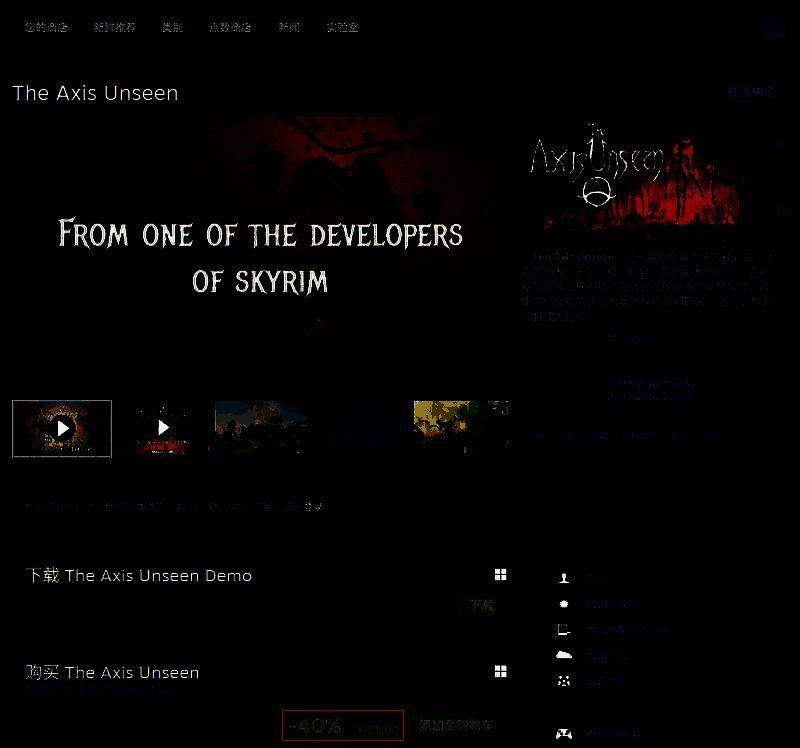This screenshot has height=748, width=800.
Task: Open the 新鲜推荐 menu
Action: tap(114, 27)
